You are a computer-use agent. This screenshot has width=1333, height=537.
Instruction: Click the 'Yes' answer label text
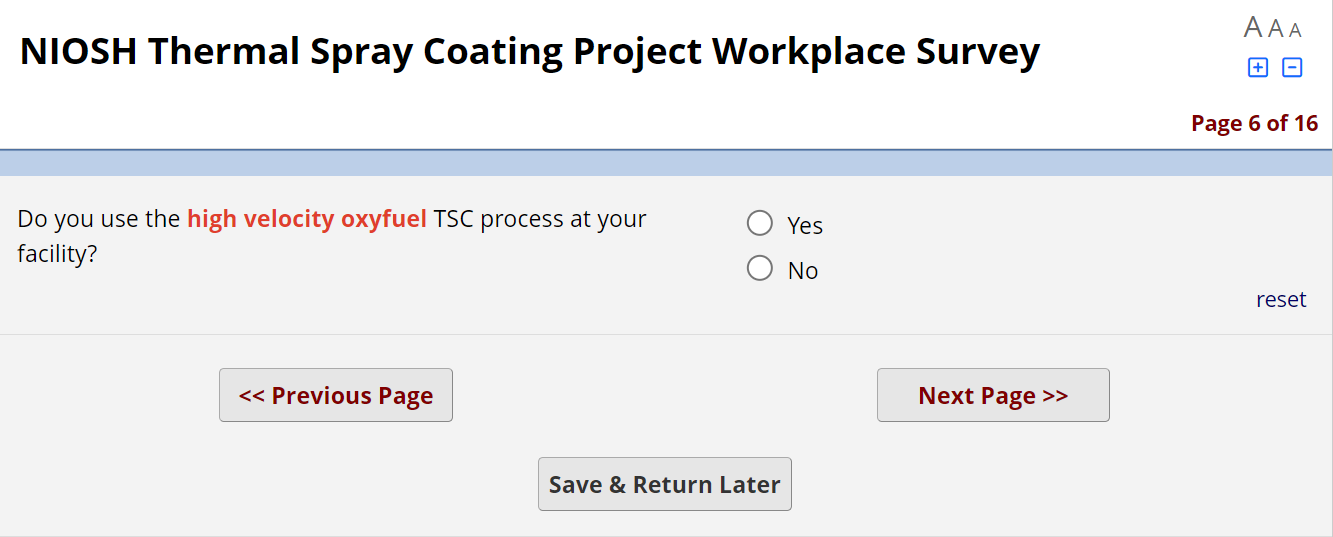click(804, 226)
